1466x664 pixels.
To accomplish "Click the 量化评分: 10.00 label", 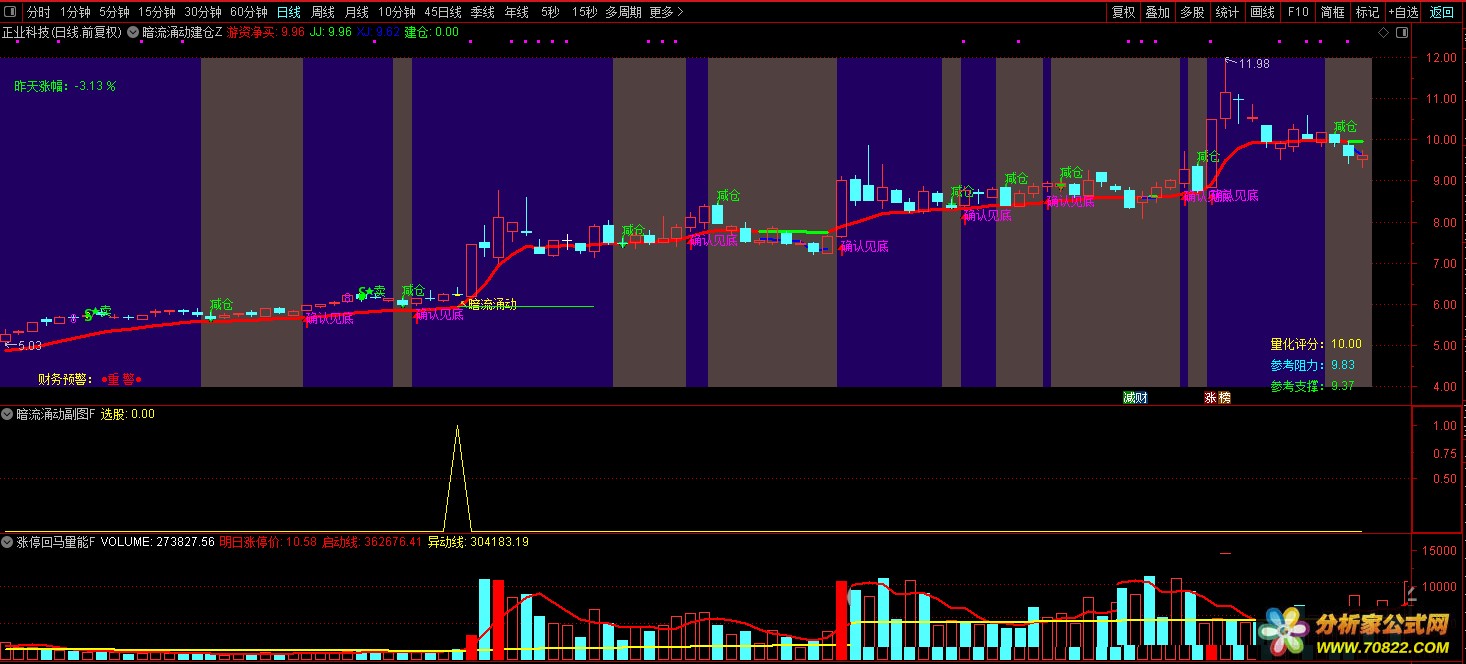I will (1316, 344).
